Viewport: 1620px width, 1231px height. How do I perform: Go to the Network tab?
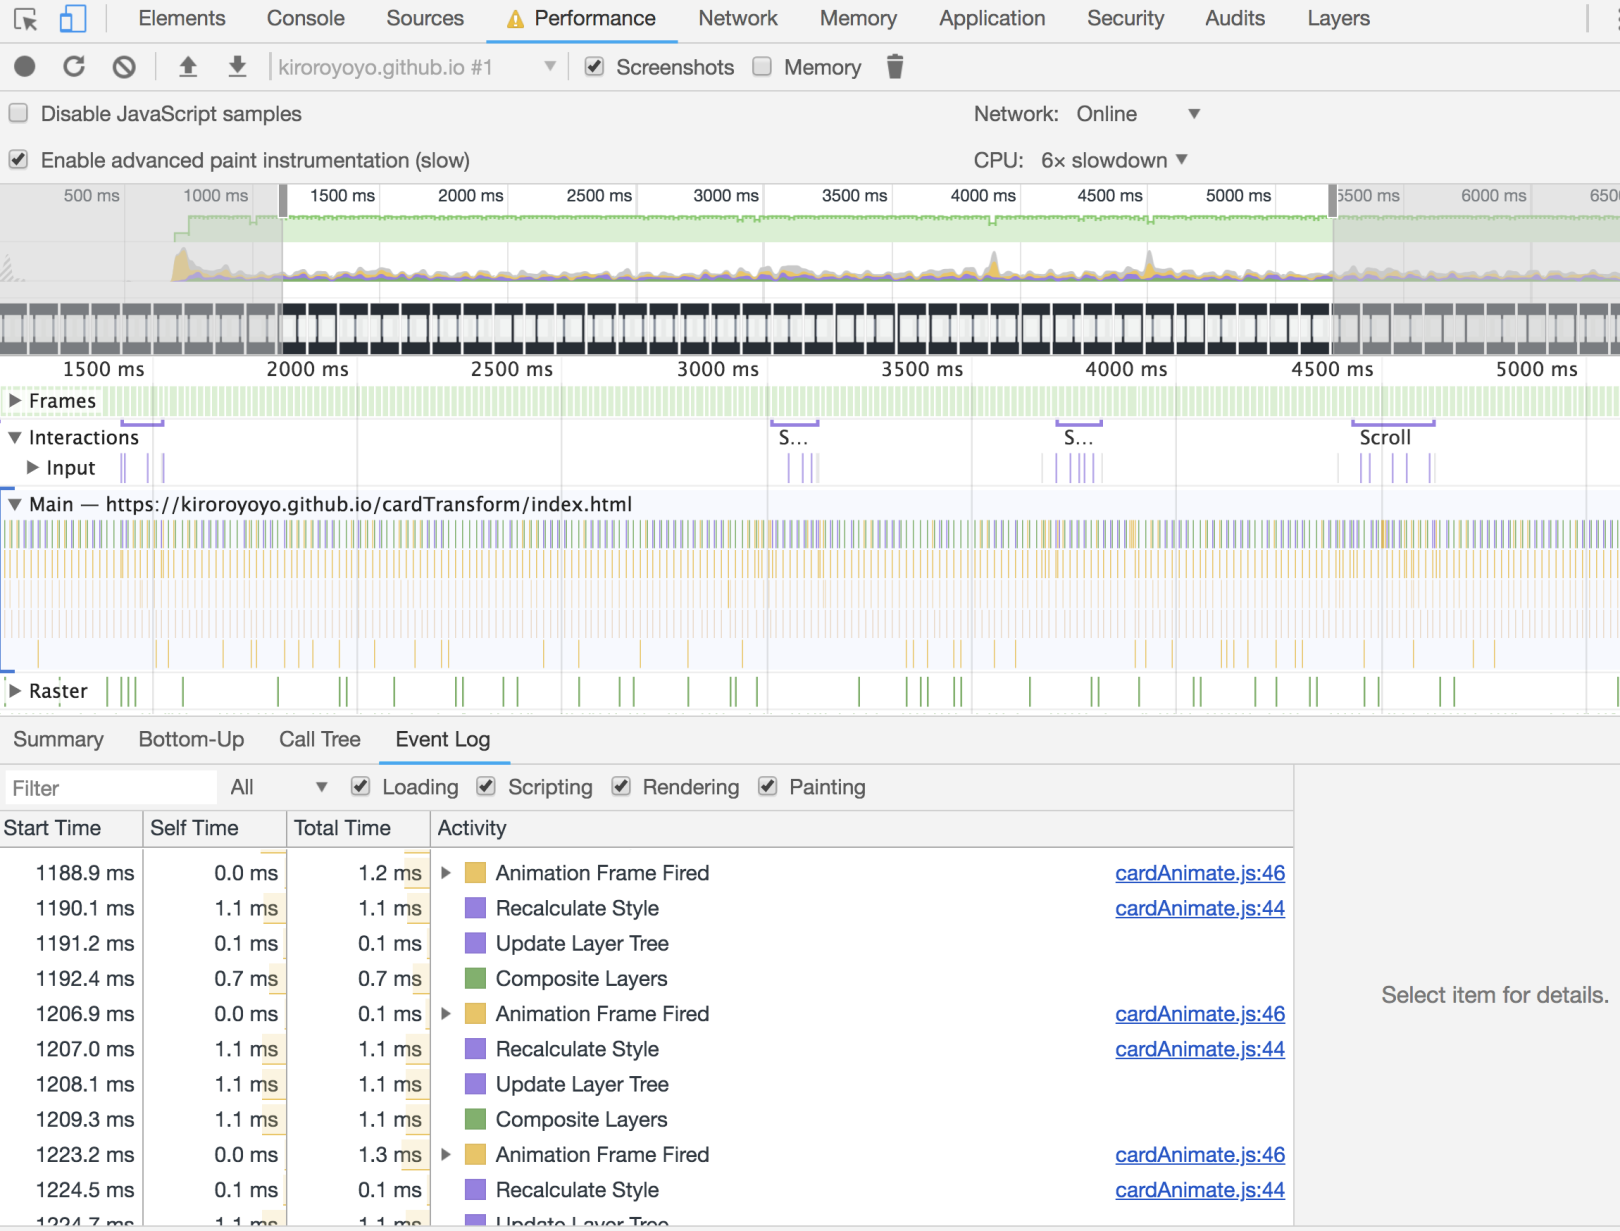coord(738,19)
